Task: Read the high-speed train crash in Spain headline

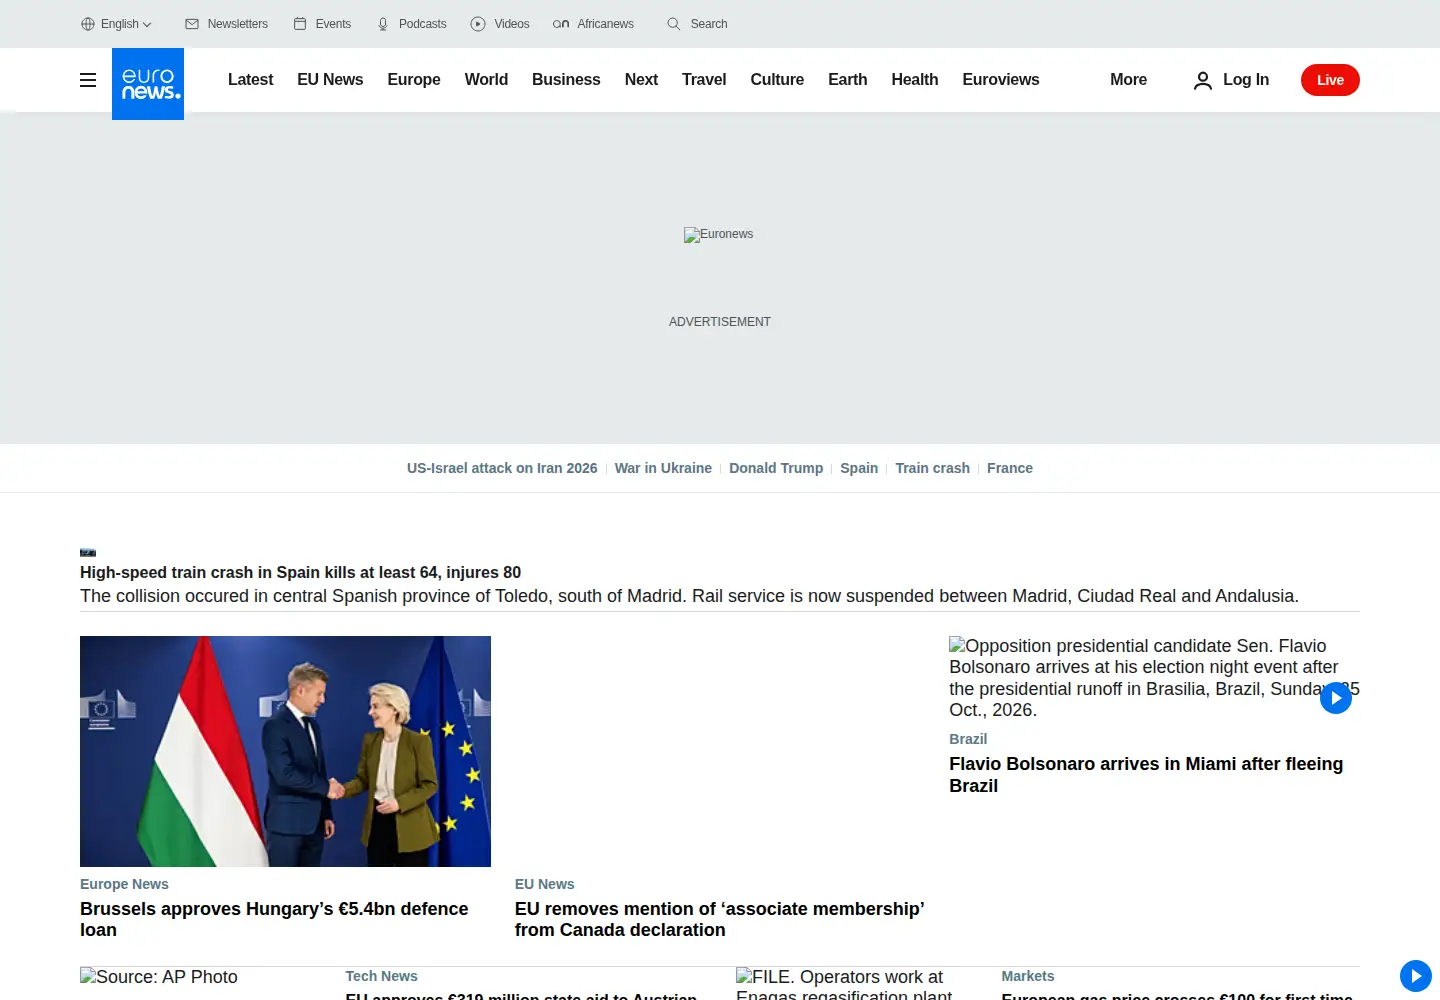Action: [300, 572]
